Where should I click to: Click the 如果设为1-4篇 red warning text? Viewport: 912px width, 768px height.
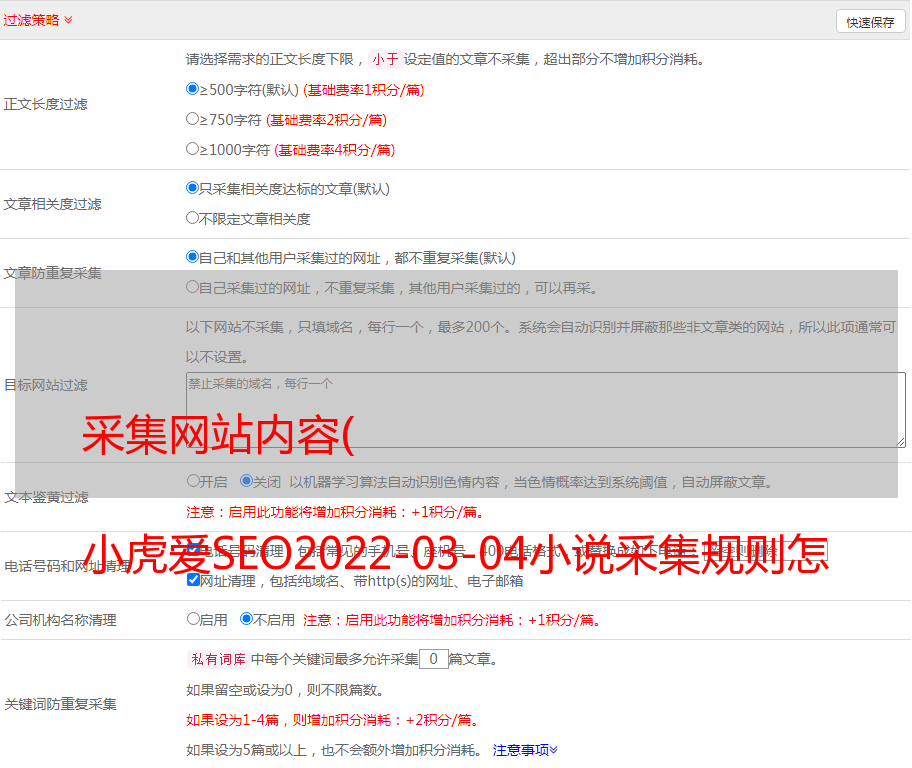[333, 720]
